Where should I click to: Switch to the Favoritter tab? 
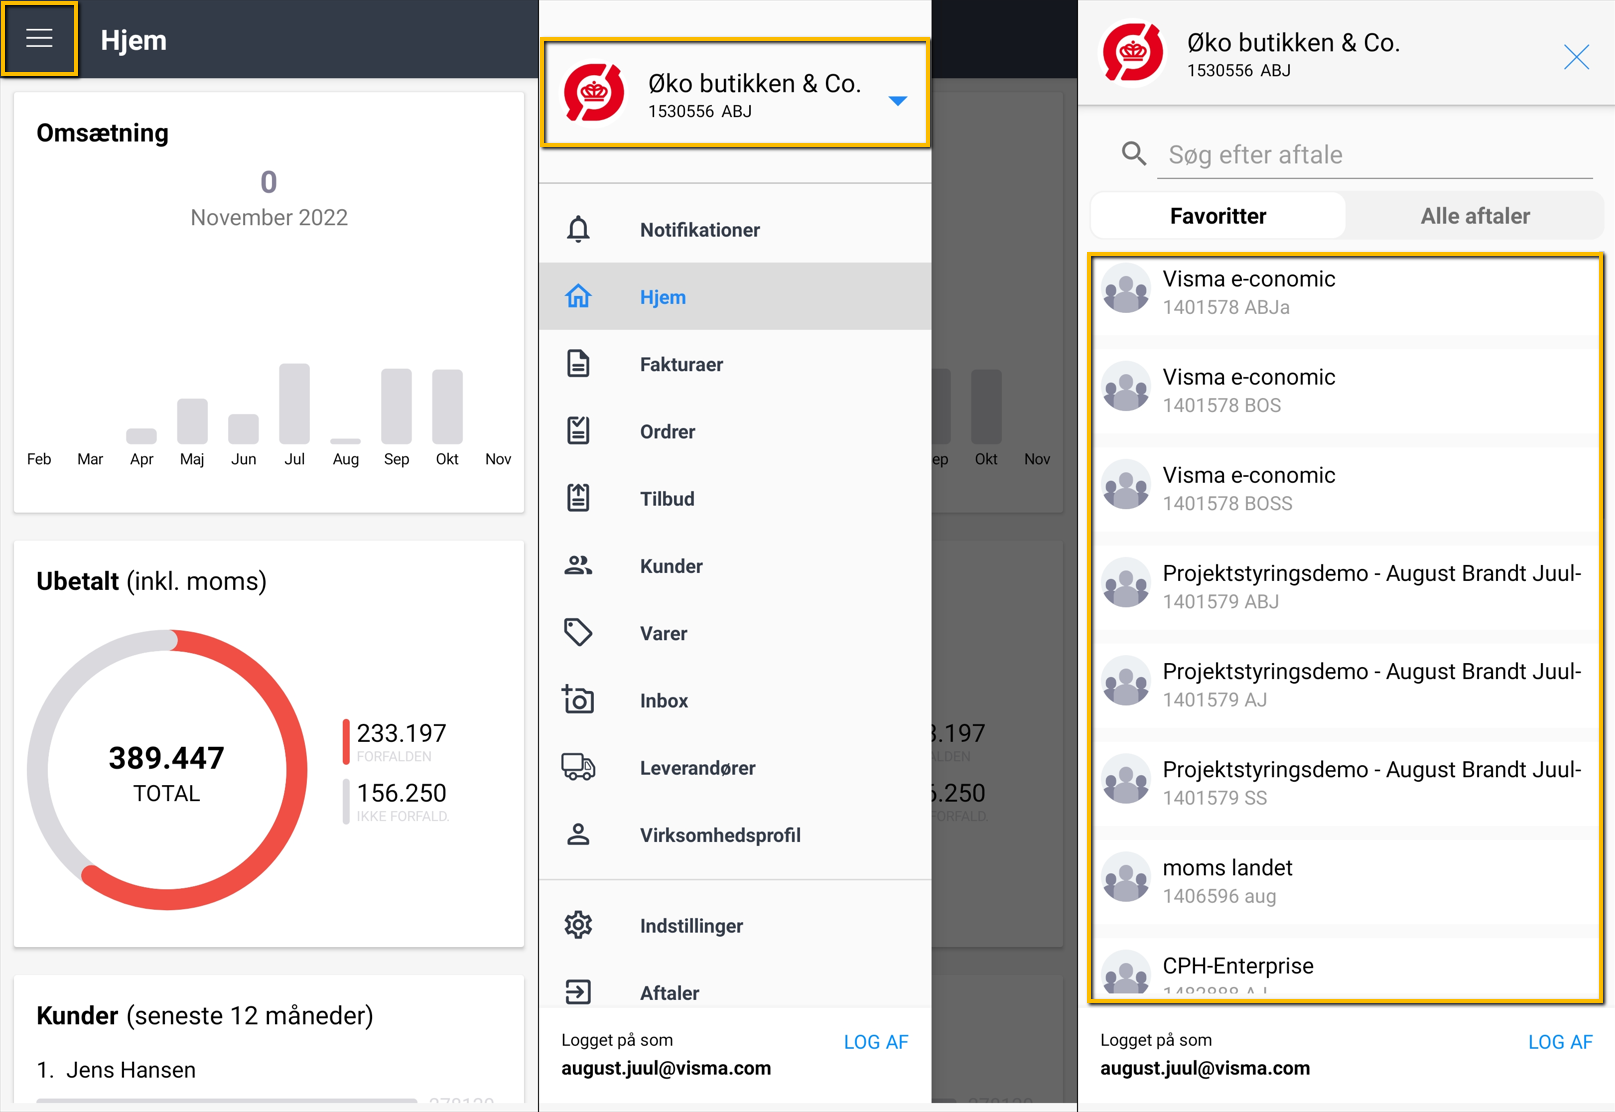click(1218, 216)
